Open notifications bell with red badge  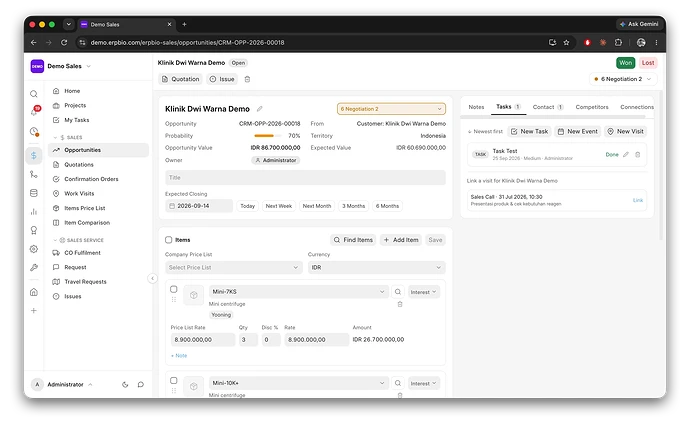pyautogui.click(x=34, y=111)
